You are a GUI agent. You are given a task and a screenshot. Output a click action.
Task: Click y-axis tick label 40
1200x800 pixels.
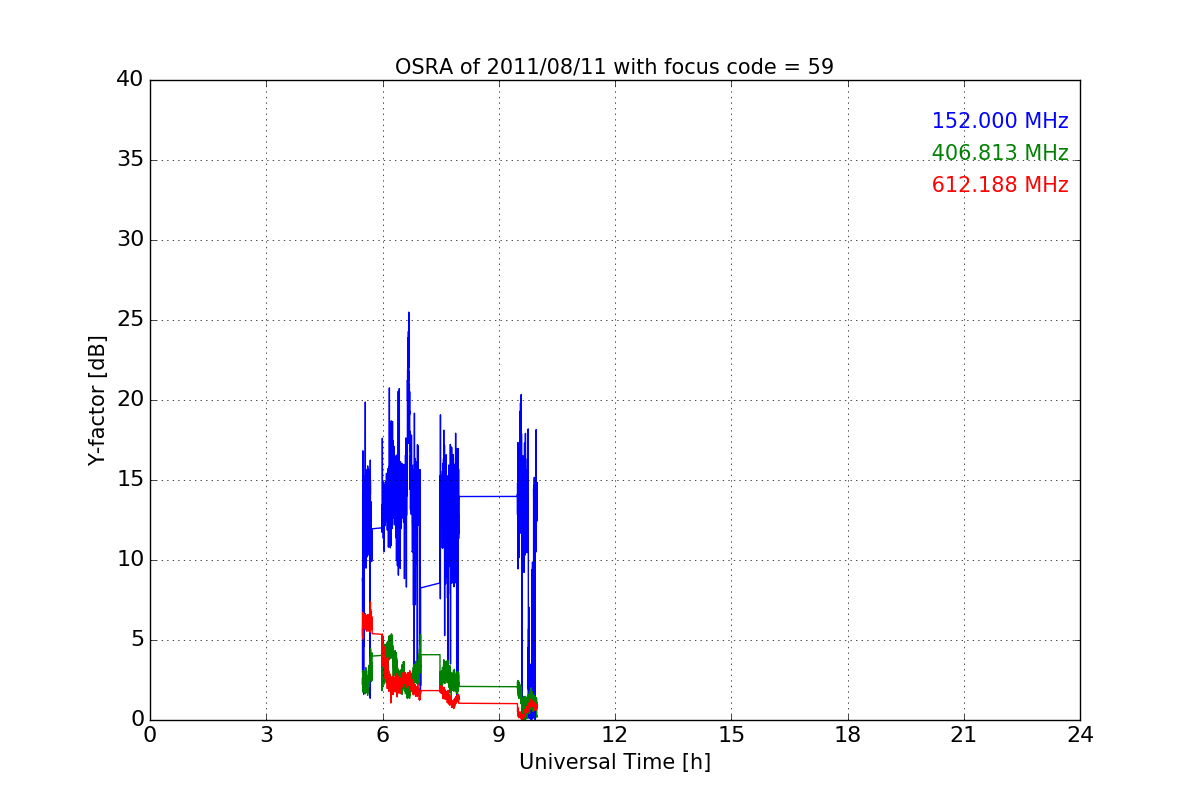130,80
